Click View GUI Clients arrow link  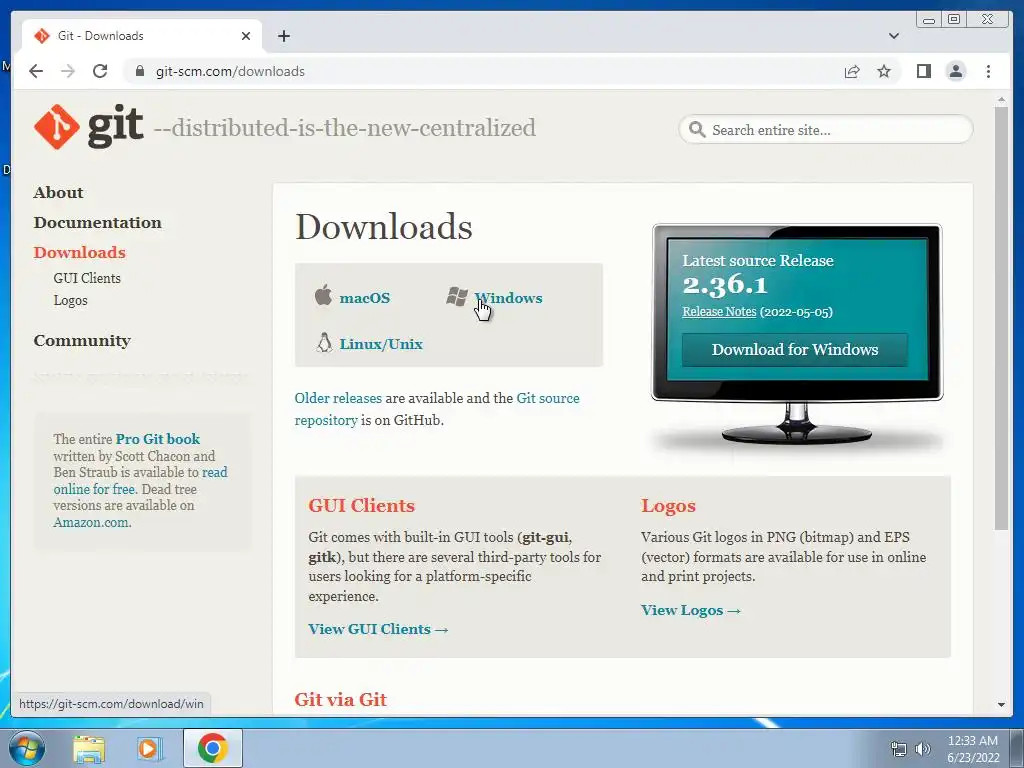pyautogui.click(x=378, y=629)
